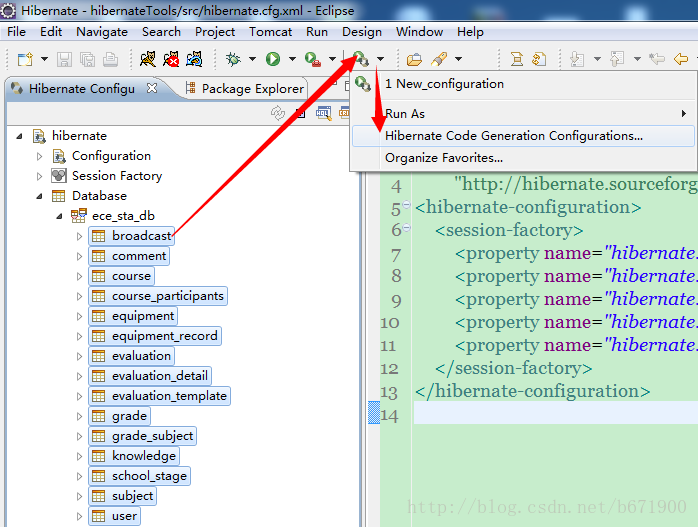Close the Hibernate Configurations tab with its X
698x527 pixels.
[152, 88]
